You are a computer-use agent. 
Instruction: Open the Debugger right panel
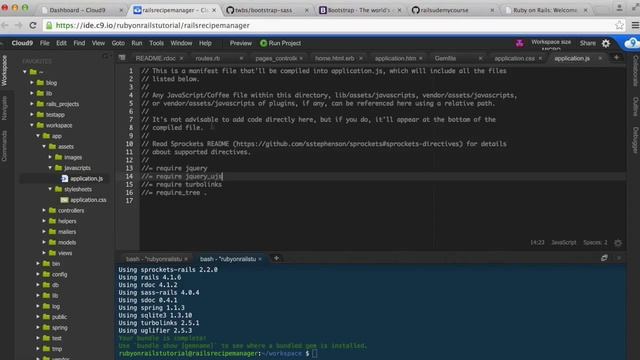pyautogui.click(x=635, y=140)
